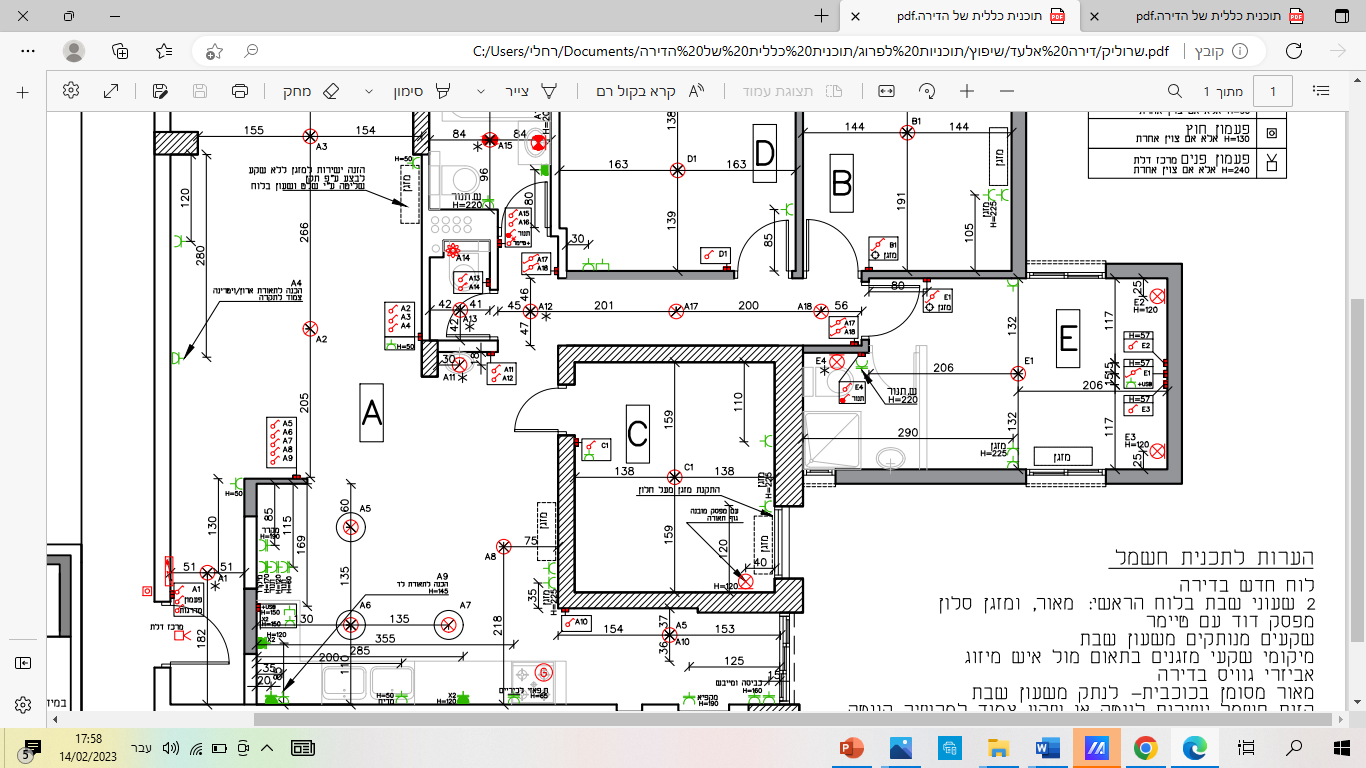
Task: Print the PDF document
Action: 240,91
